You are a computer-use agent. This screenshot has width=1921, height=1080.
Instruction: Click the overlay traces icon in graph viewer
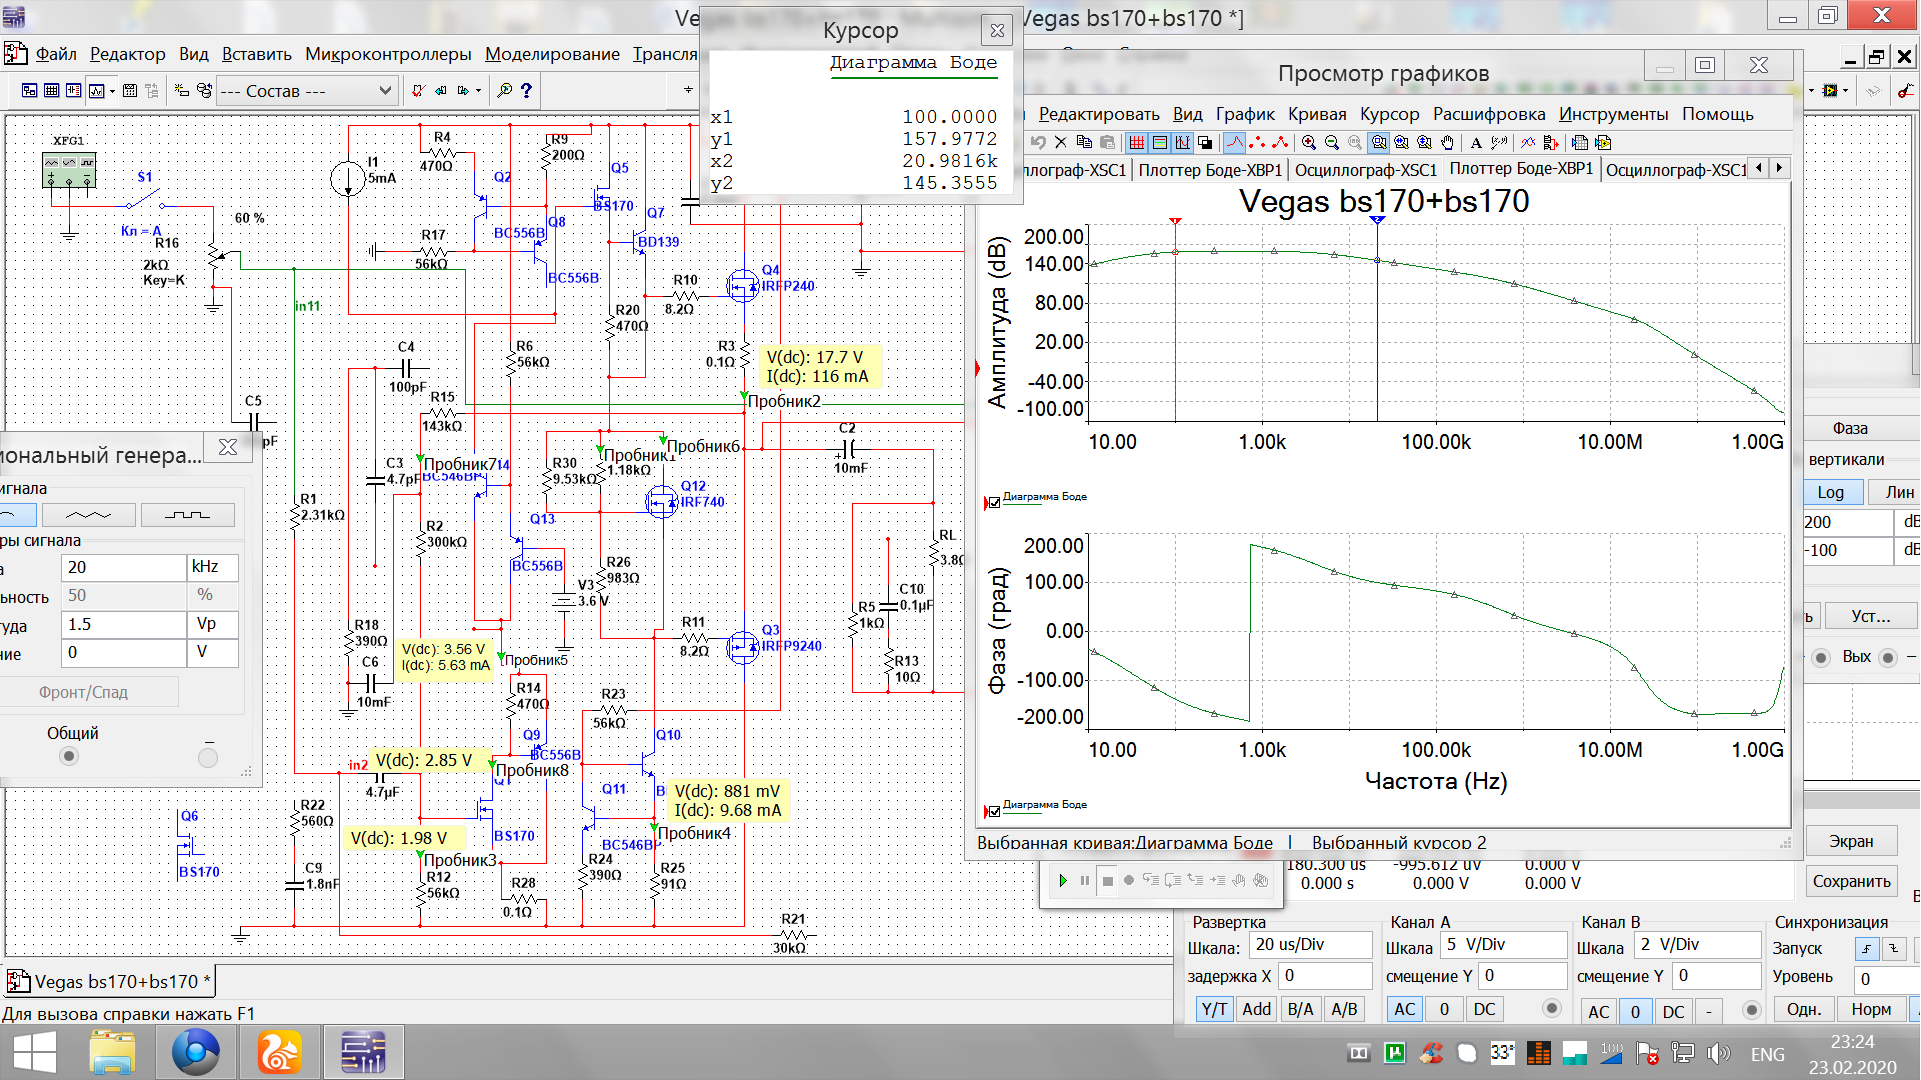click(1528, 143)
